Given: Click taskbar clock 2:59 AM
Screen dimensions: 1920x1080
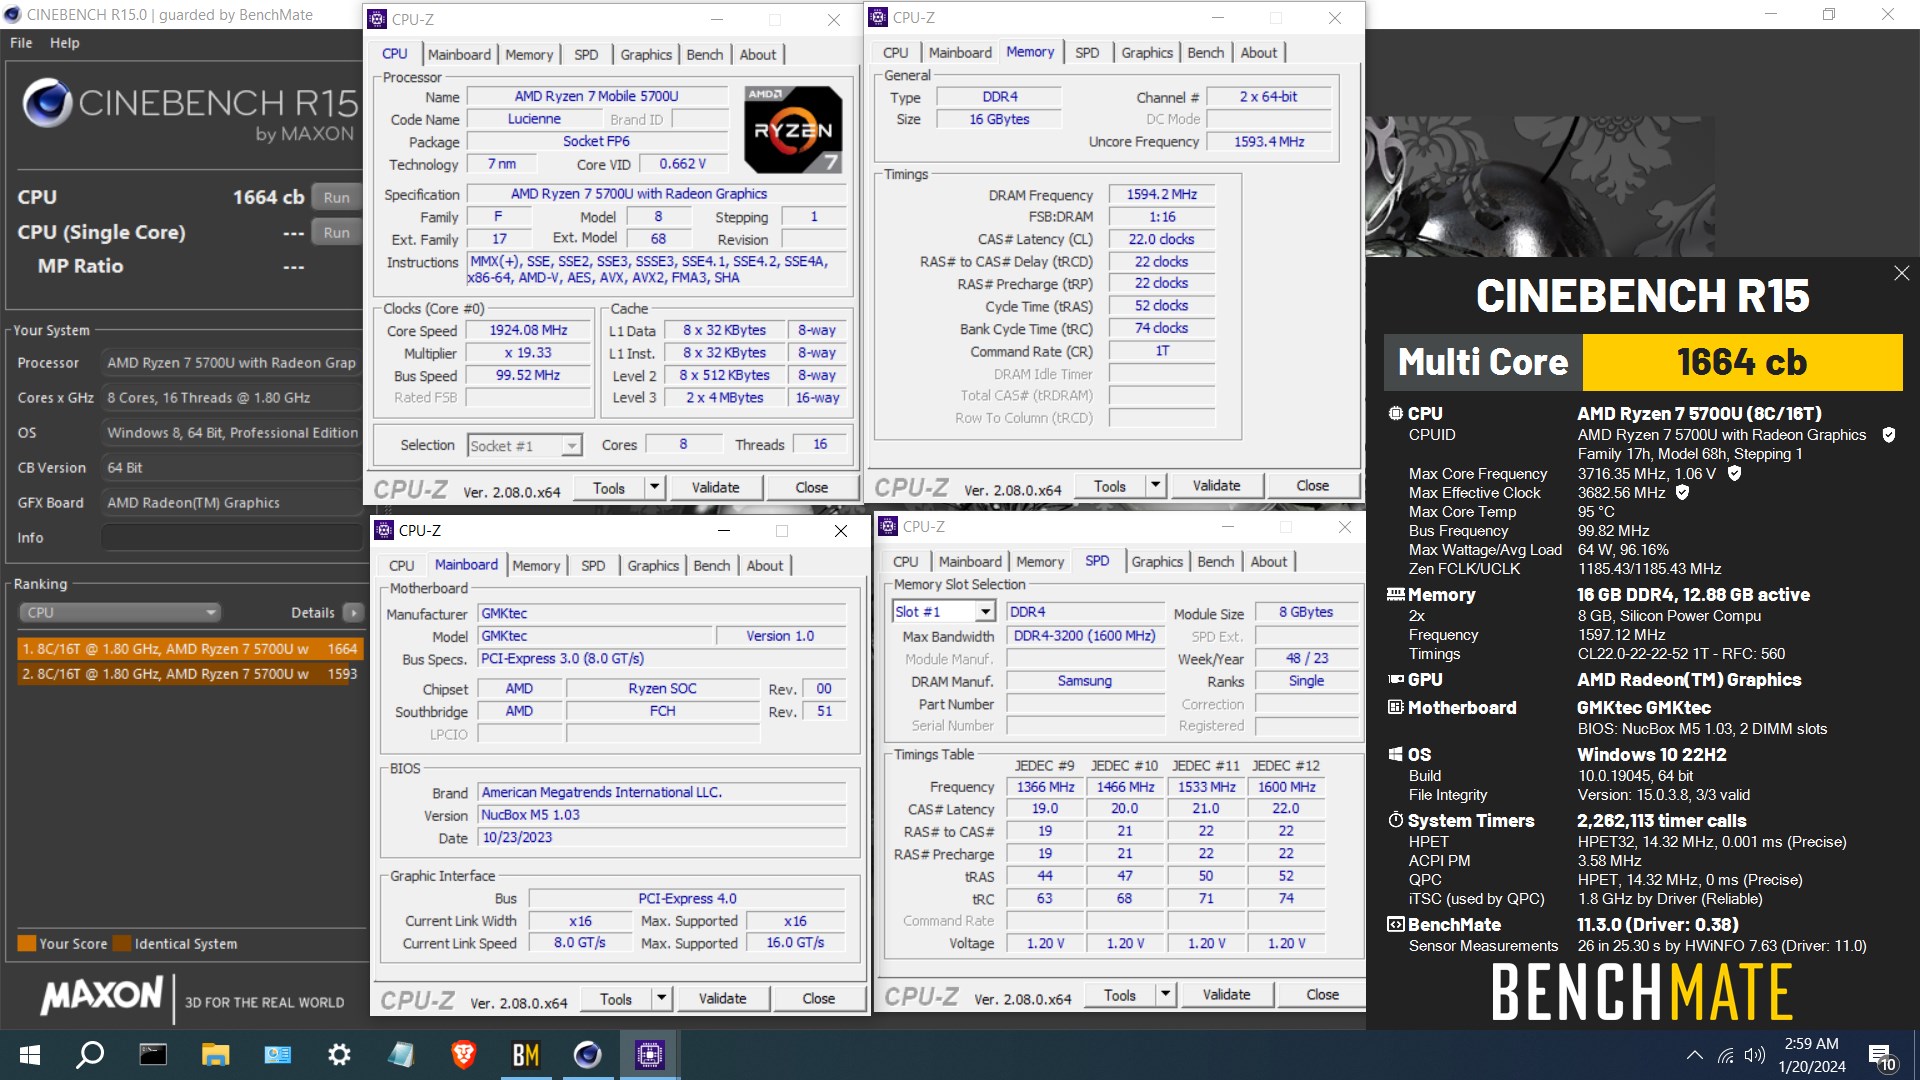Looking at the screenshot, I should [1811, 1044].
